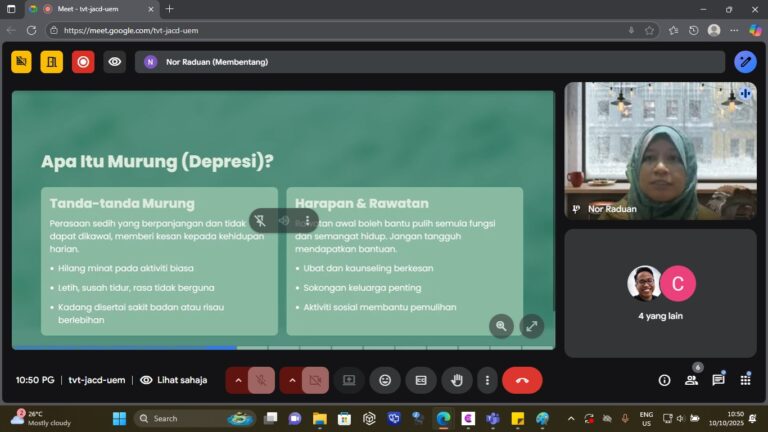Unmute the microphone
The image size is (768, 432).
click(261, 380)
